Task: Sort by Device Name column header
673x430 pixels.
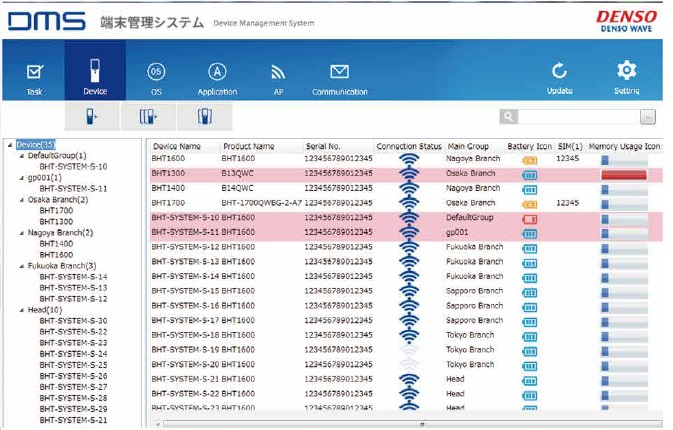Action: 177,147
